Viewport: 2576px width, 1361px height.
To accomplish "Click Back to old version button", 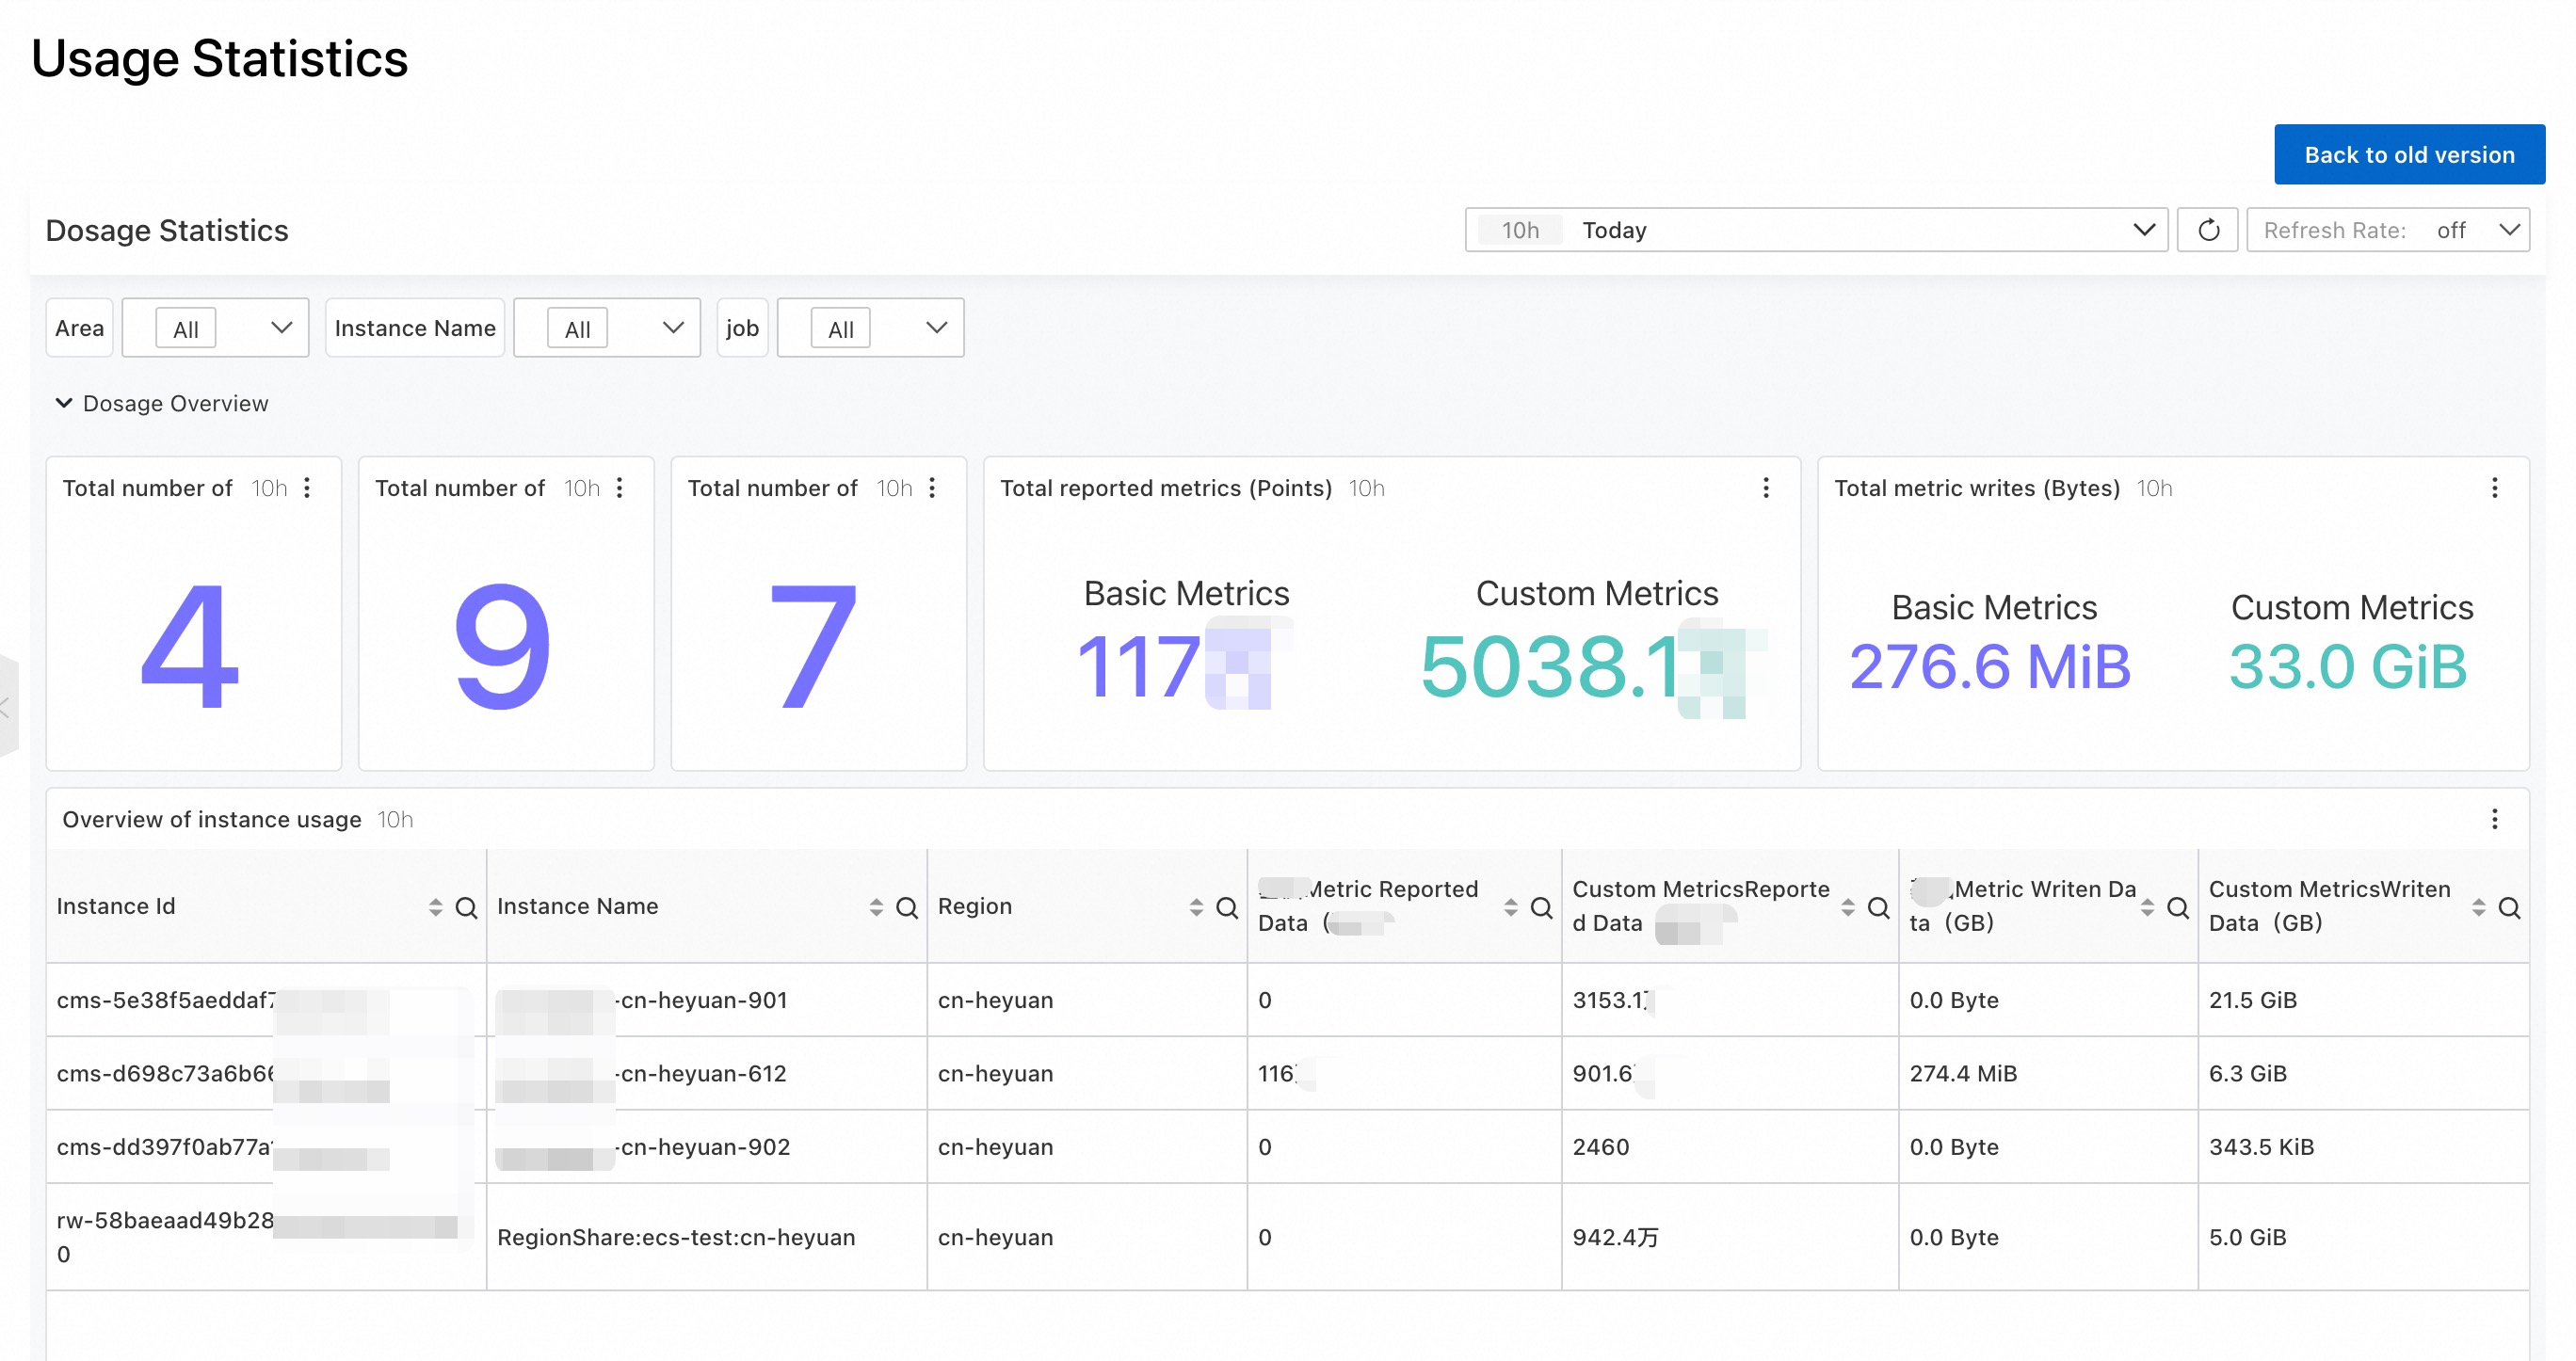I will 2408,155.
